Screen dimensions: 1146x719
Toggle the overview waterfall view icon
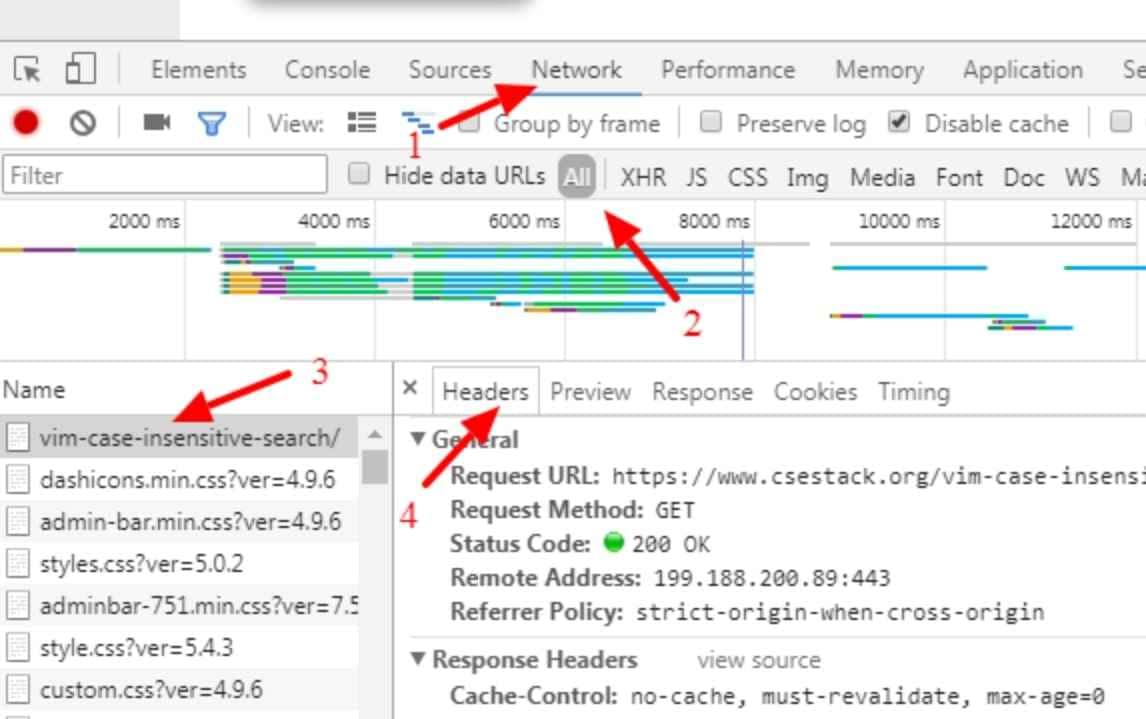(418, 122)
